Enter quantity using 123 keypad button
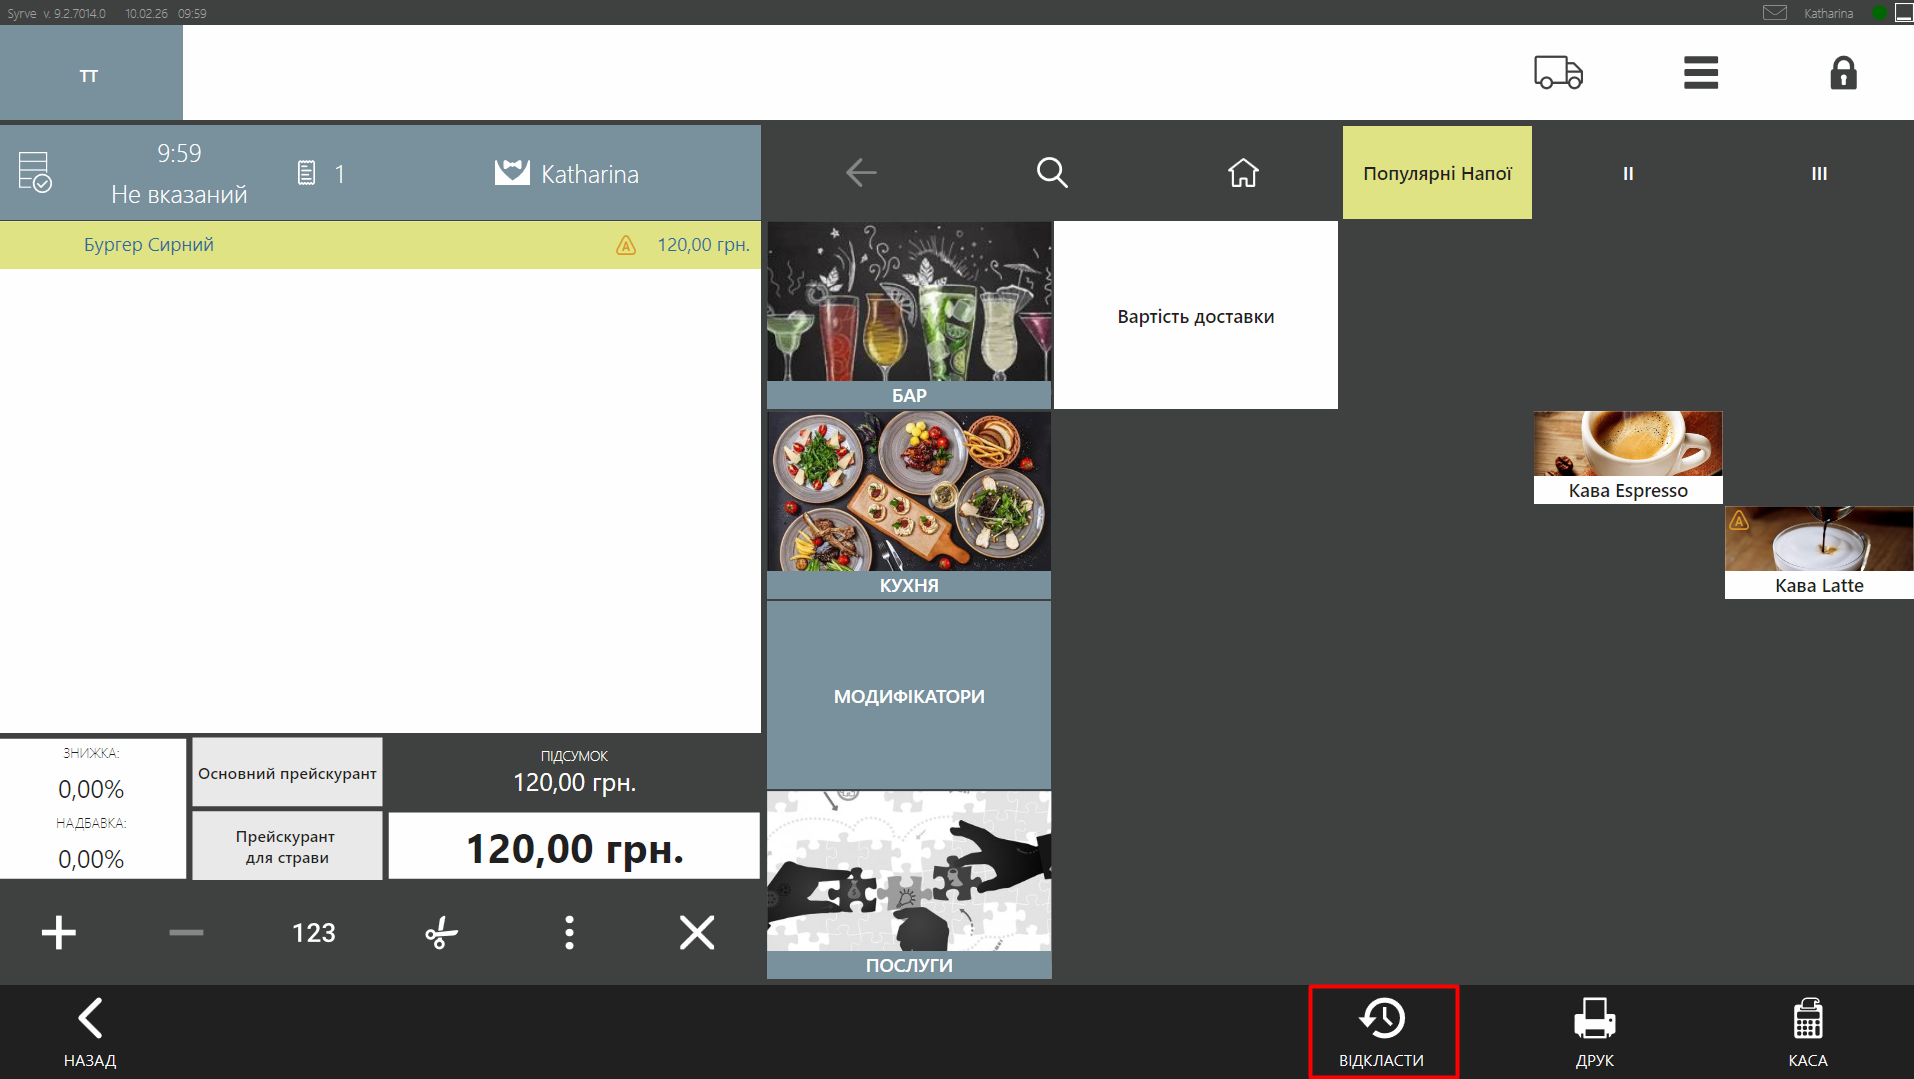The image size is (1914, 1079). [313, 933]
